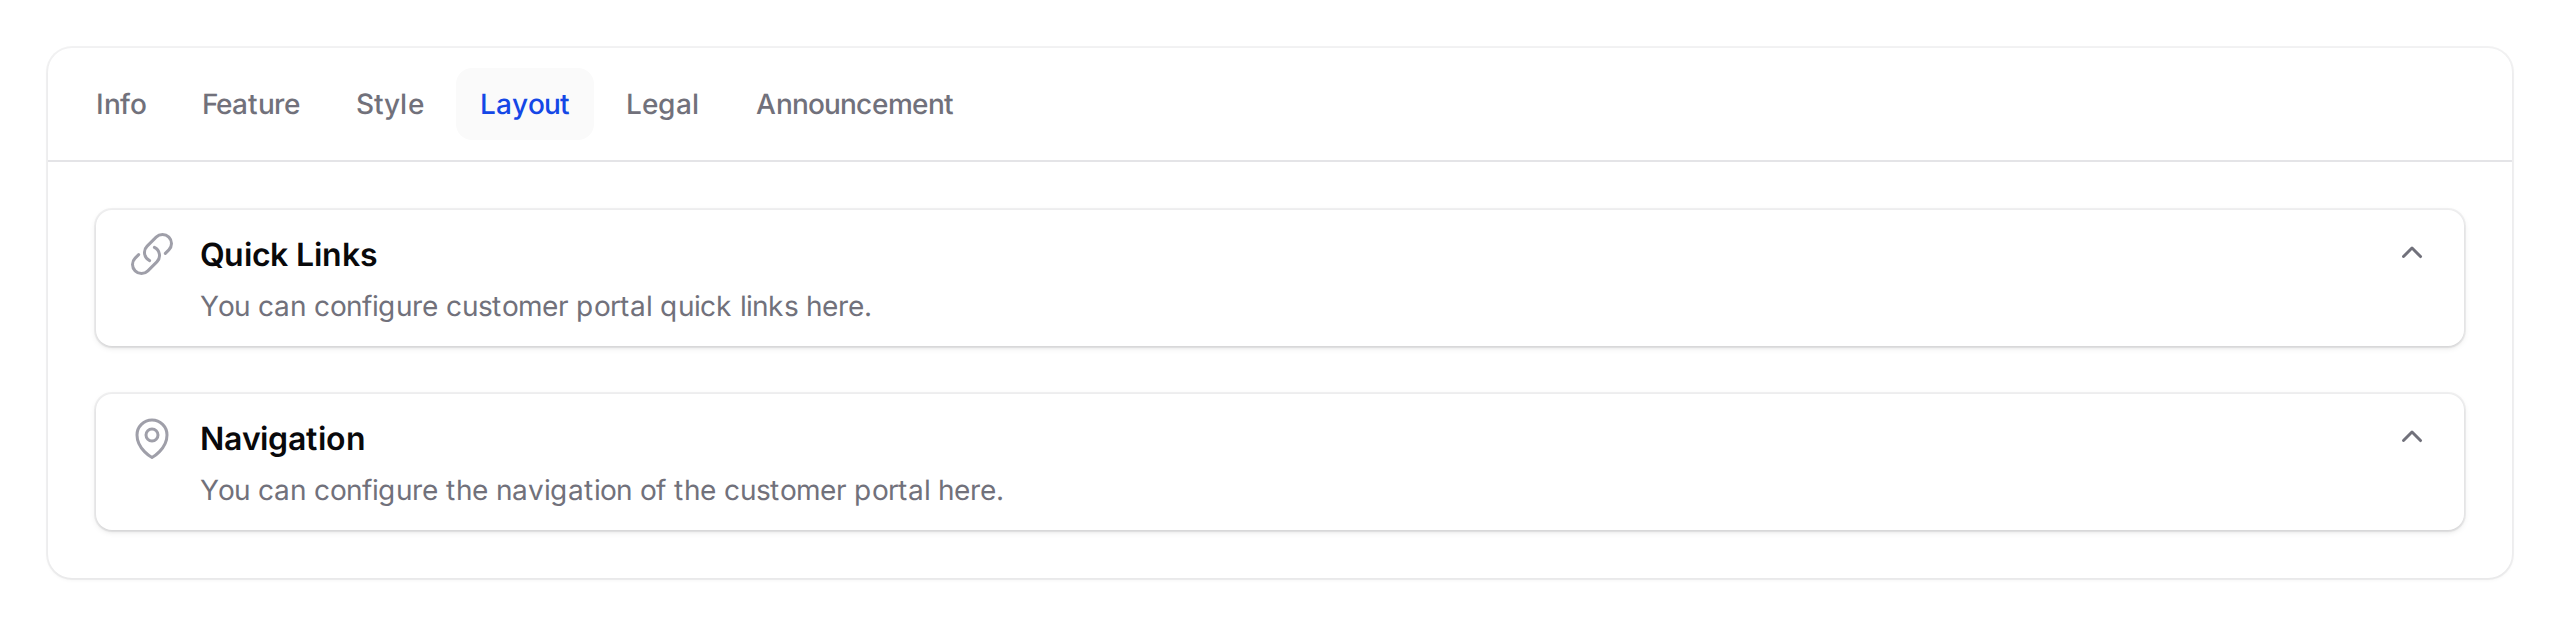Click empty tab bar space right of Announcement
This screenshot has width=2560, height=626.
[x=1700, y=104]
